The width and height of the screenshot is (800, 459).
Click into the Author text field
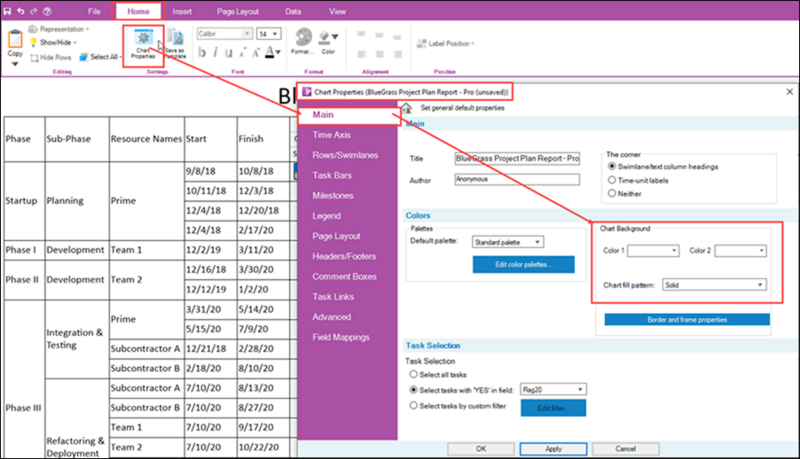517,180
